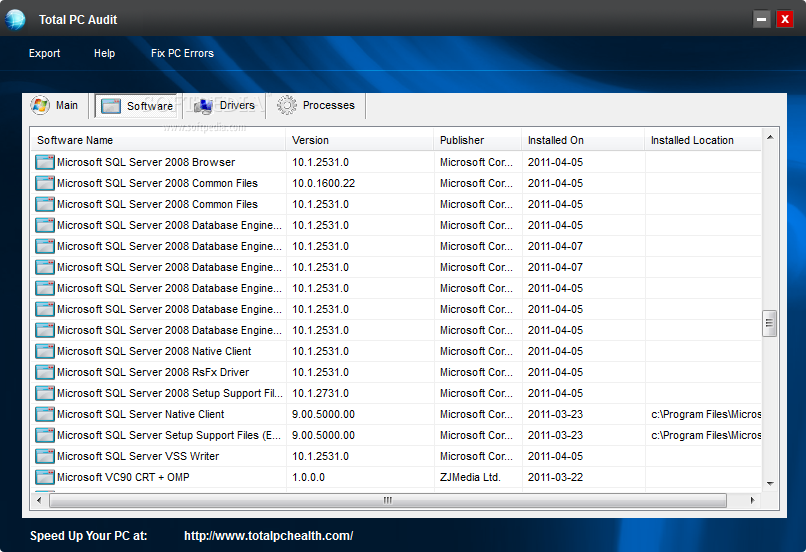Select the Microsoft SQL Server 2008 Browser row
Screen dimensions: 806x552
pyautogui.click(x=395, y=162)
